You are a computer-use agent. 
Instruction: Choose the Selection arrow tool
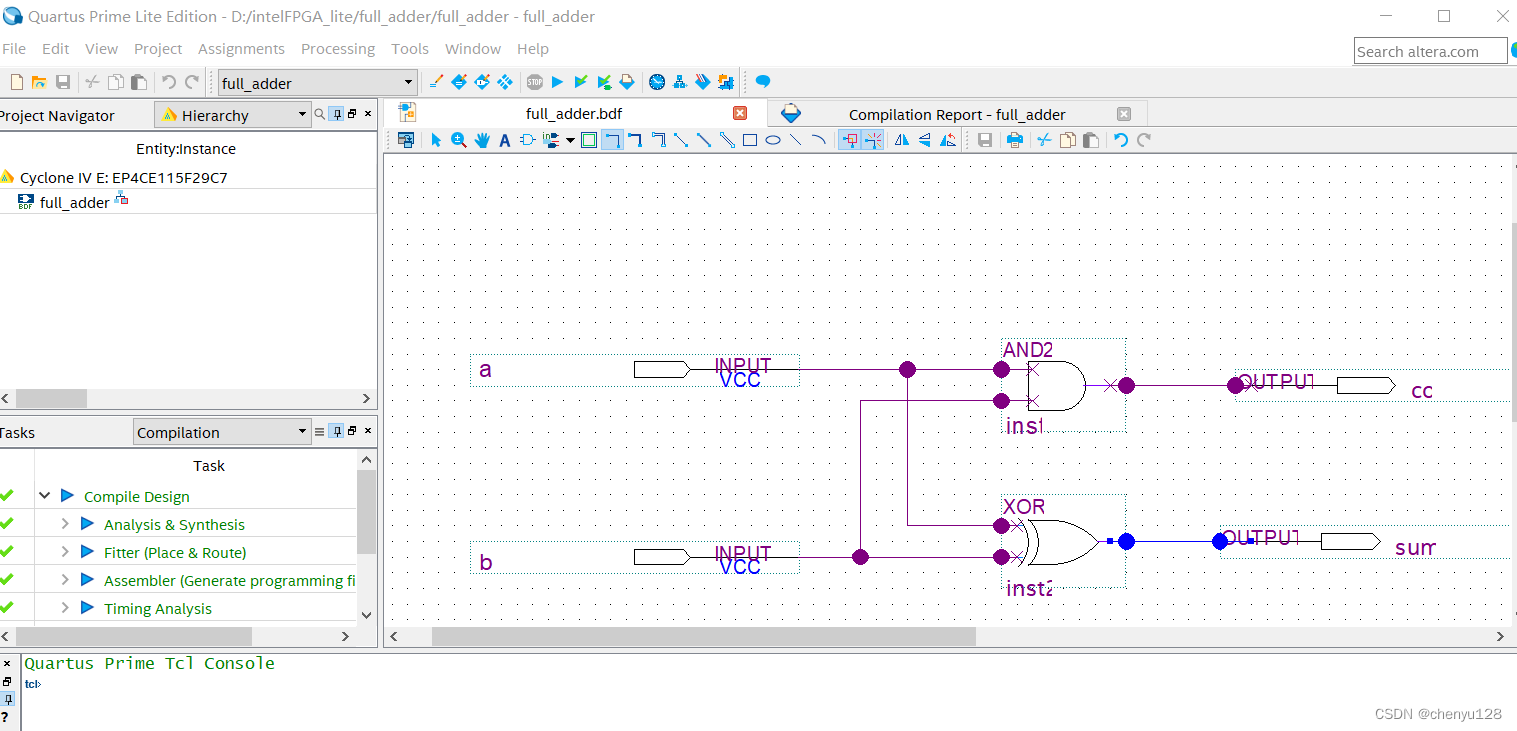click(436, 140)
